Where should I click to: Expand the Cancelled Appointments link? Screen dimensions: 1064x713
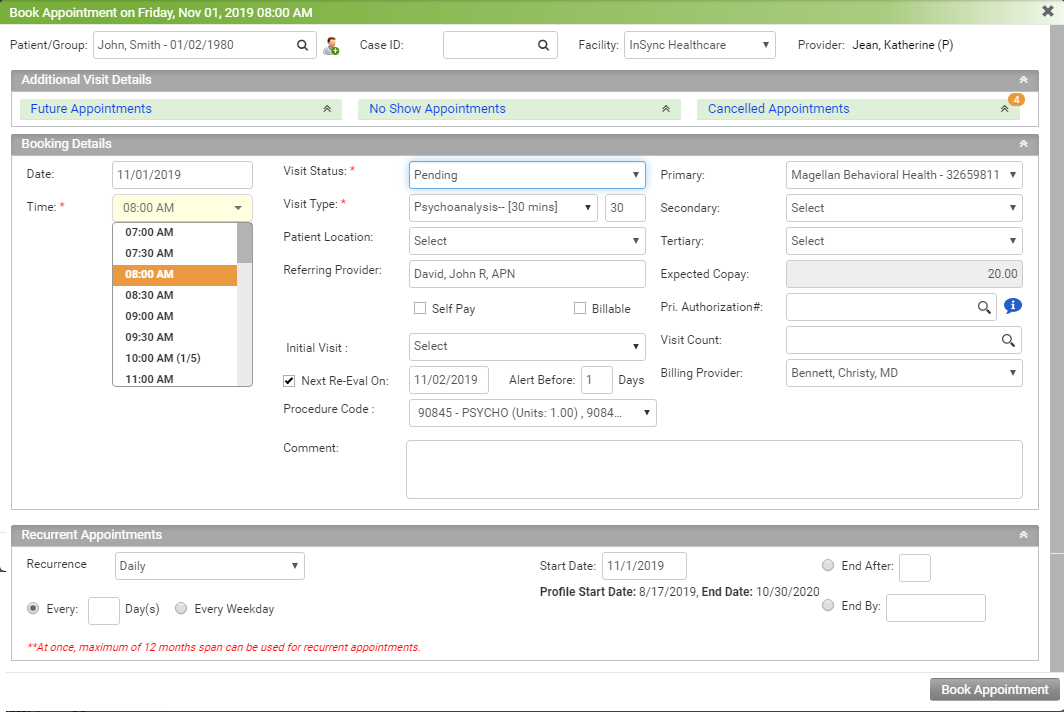(x=778, y=109)
